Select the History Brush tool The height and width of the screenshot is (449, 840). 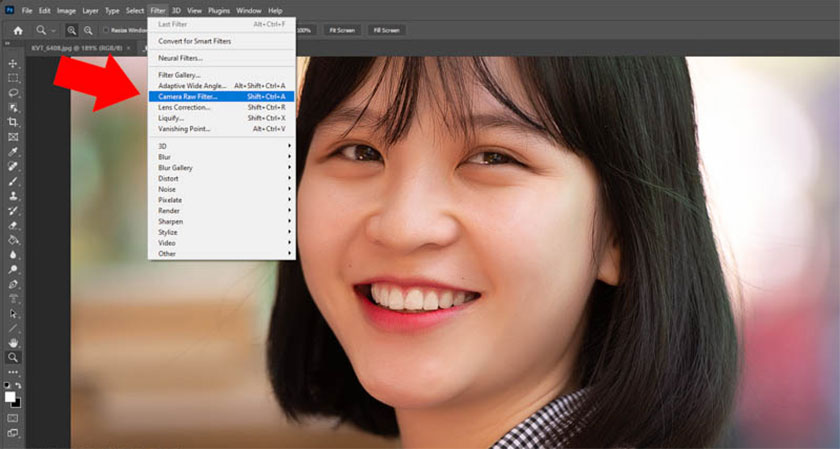click(13, 211)
